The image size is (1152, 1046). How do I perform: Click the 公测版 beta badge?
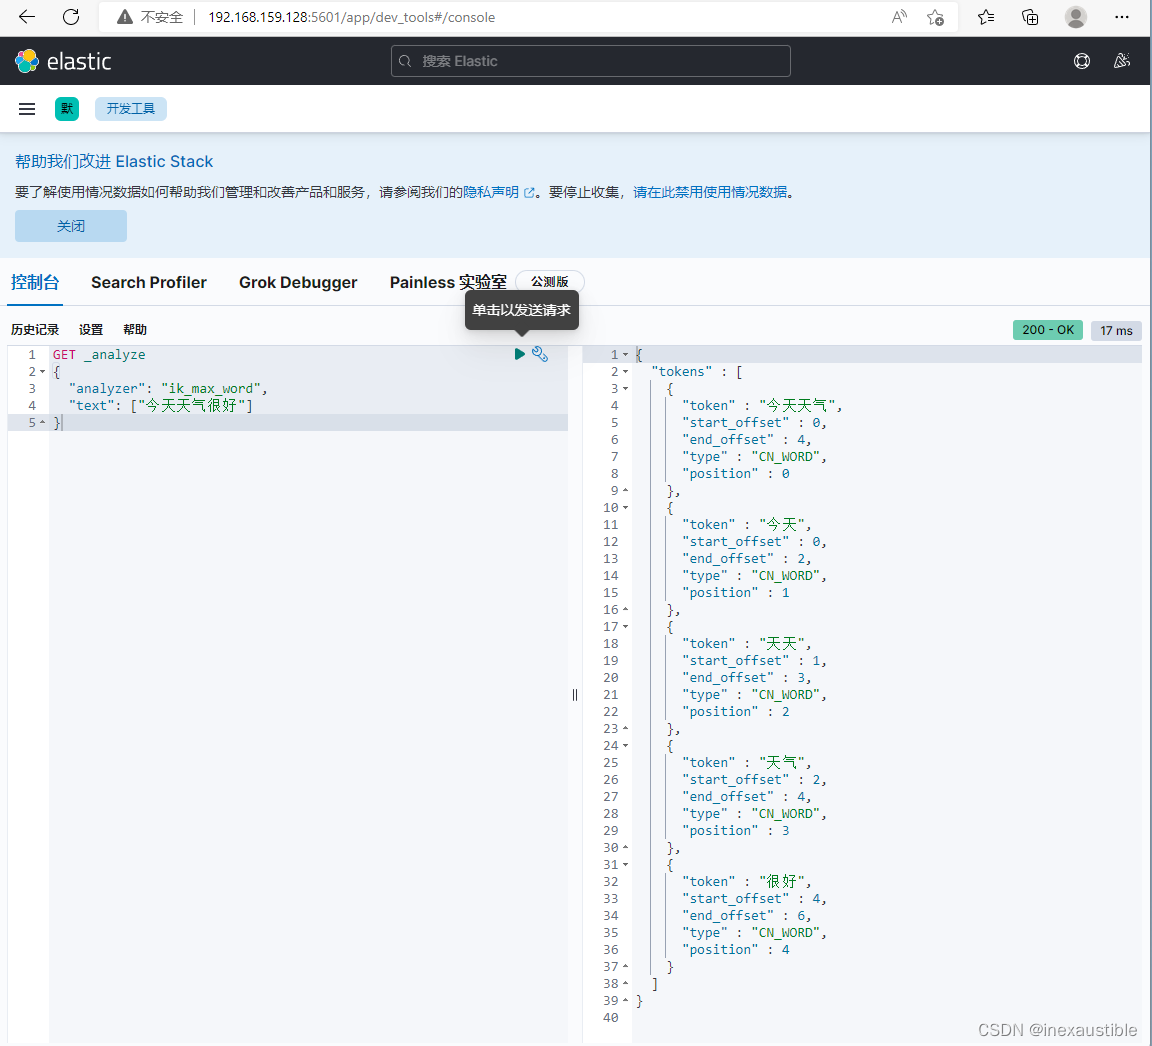550,281
